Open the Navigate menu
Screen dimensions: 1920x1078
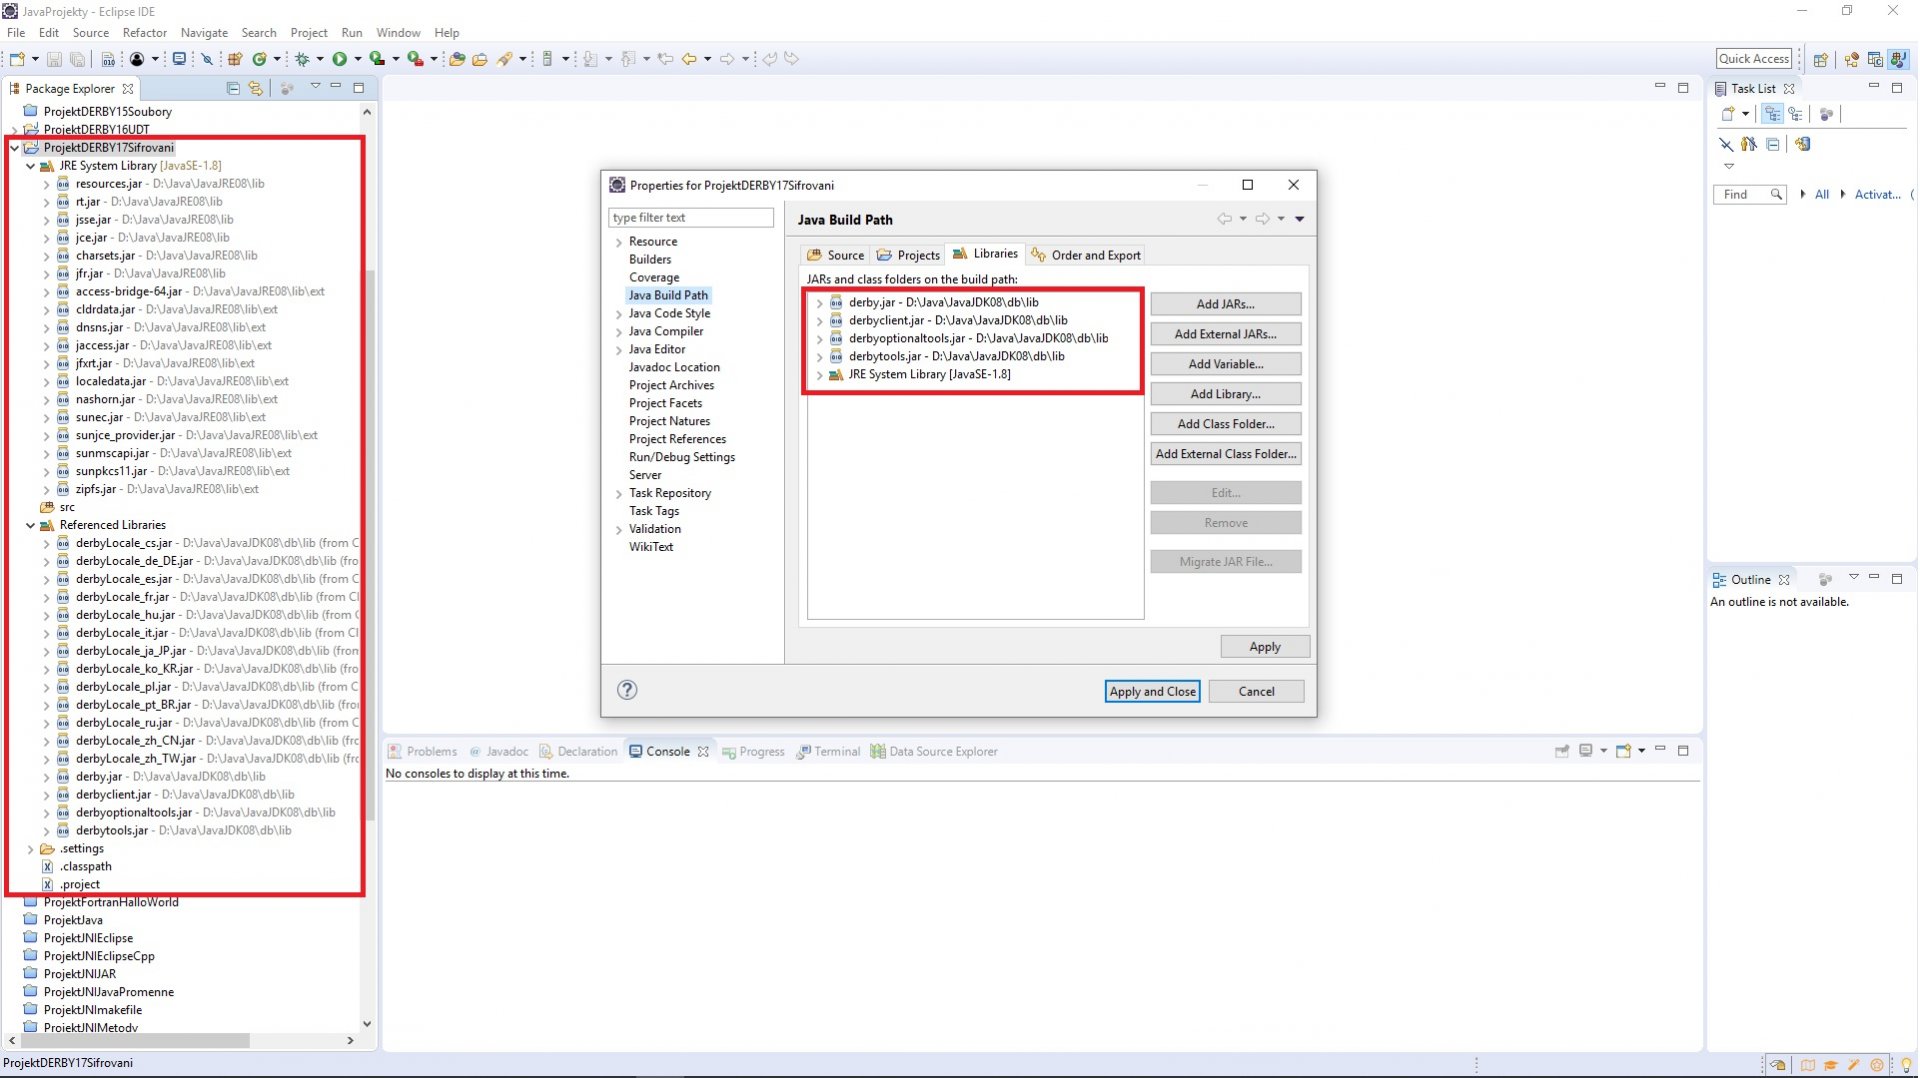204,33
